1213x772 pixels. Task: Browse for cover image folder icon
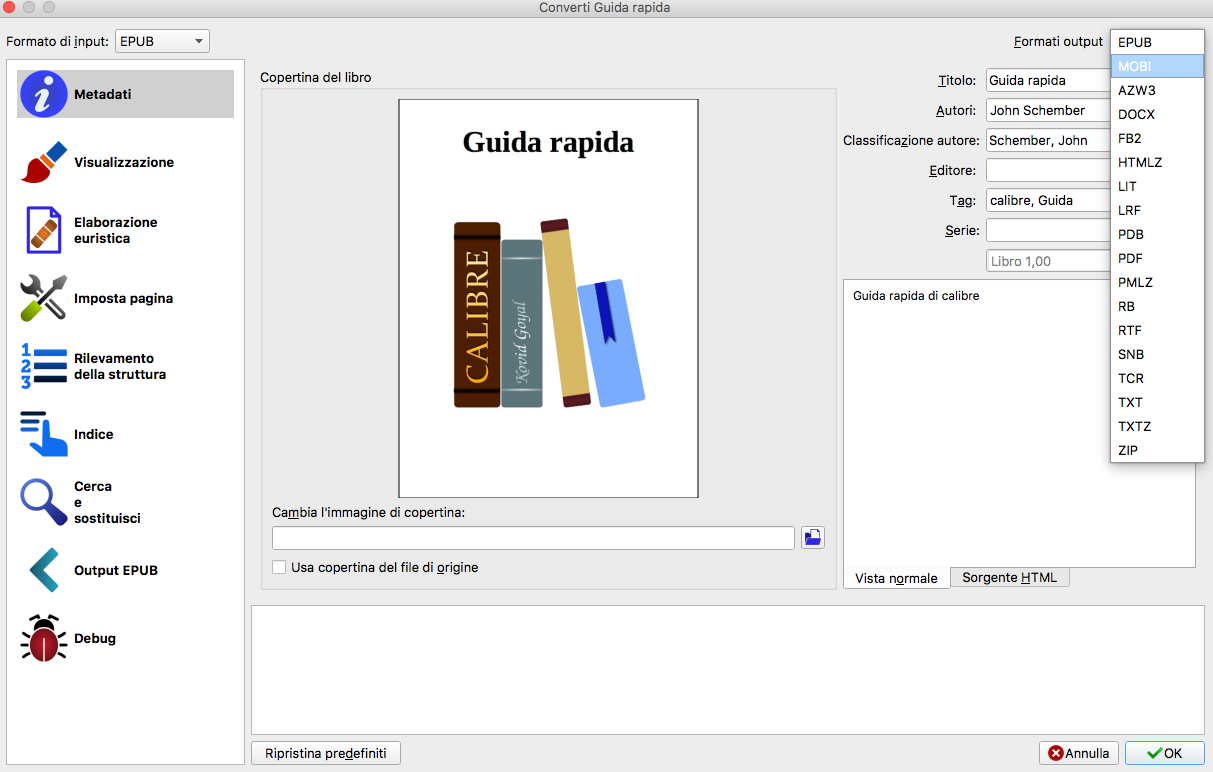click(812, 538)
